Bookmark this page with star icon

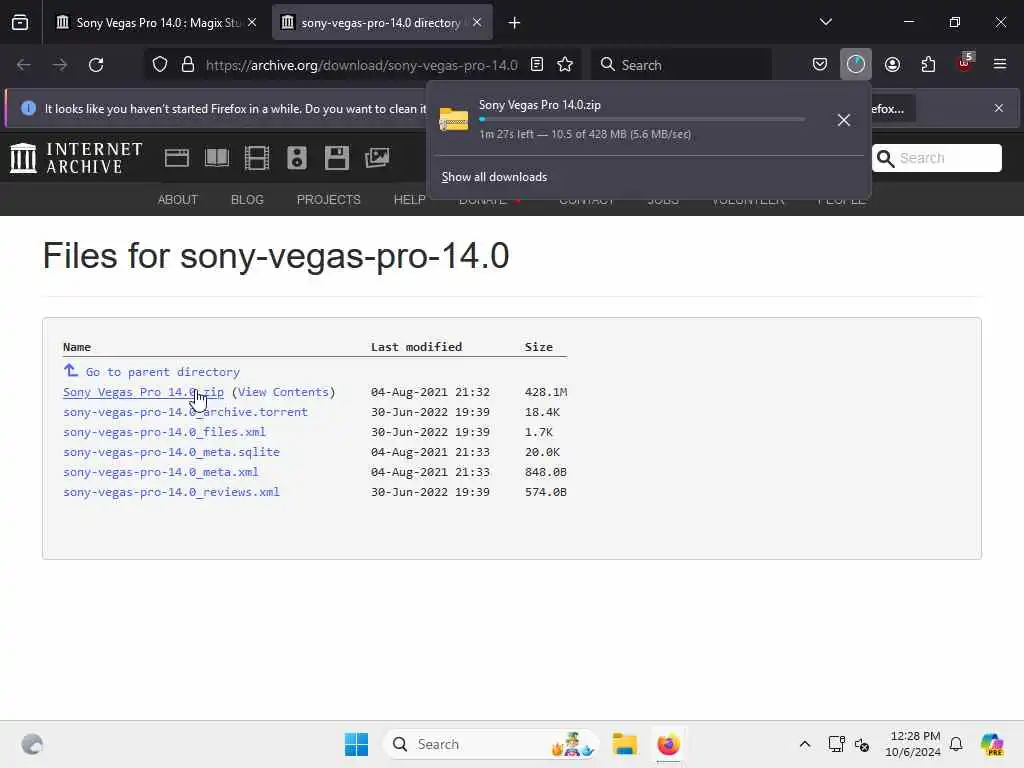[x=565, y=65]
